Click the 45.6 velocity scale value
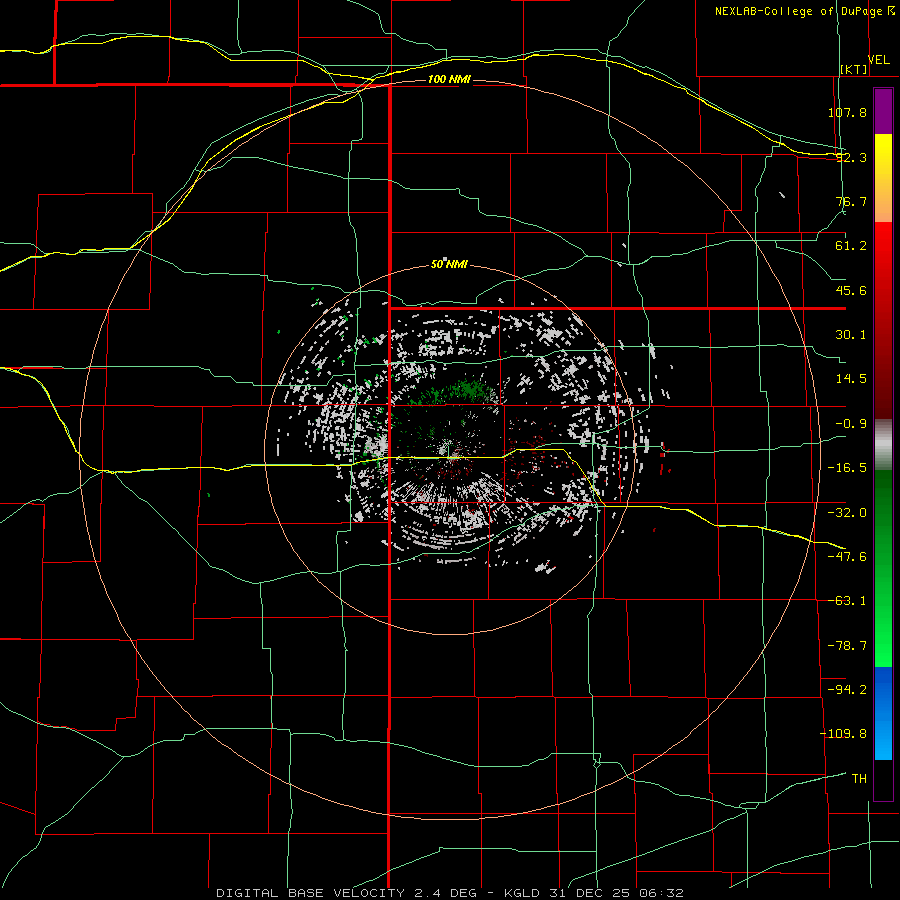Viewport: 900px width, 900px height. pos(851,290)
